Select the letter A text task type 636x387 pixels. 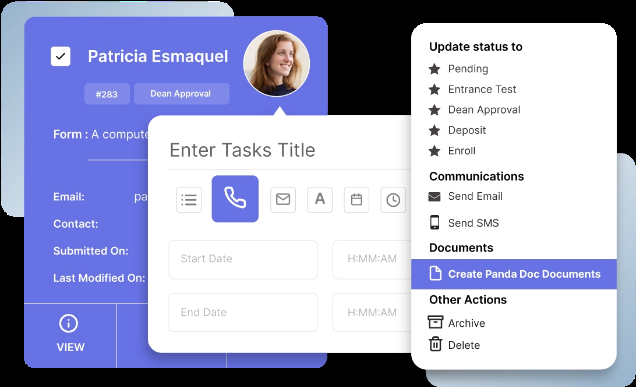point(320,200)
